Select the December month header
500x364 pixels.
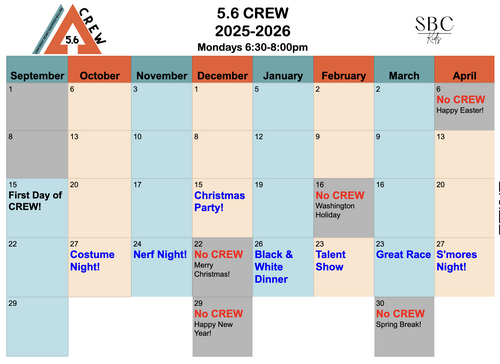tap(222, 69)
